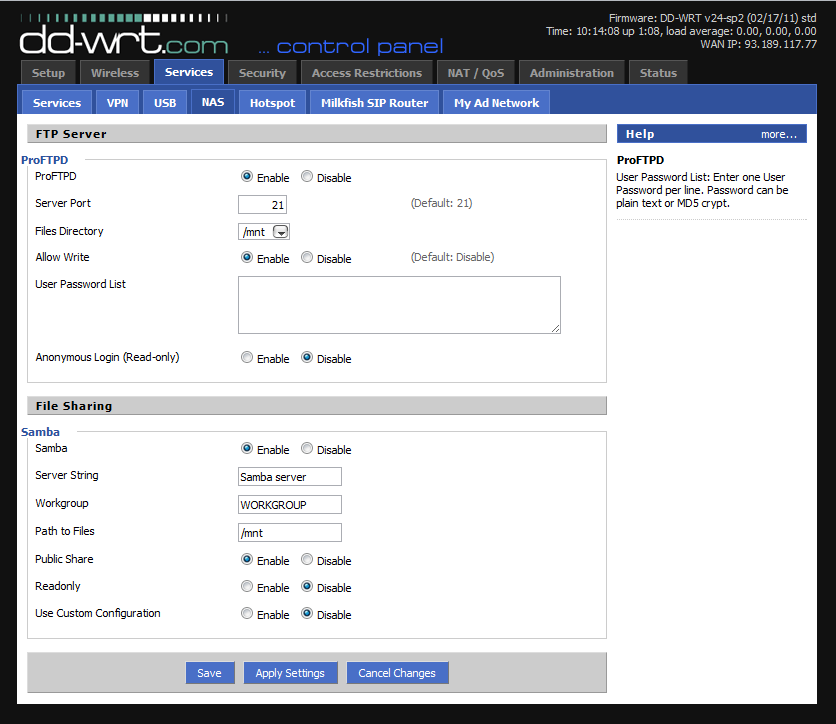Click the Server Port input field

tap(262, 205)
